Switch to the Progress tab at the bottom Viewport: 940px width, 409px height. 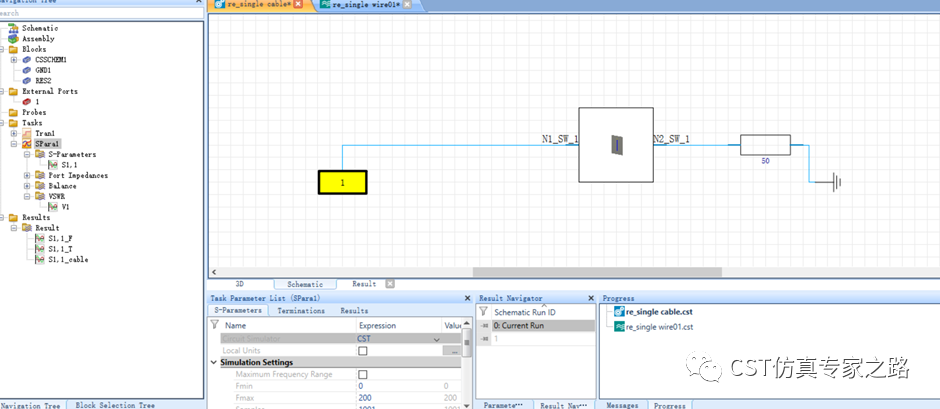pyautogui.click(x=670, y=405)
